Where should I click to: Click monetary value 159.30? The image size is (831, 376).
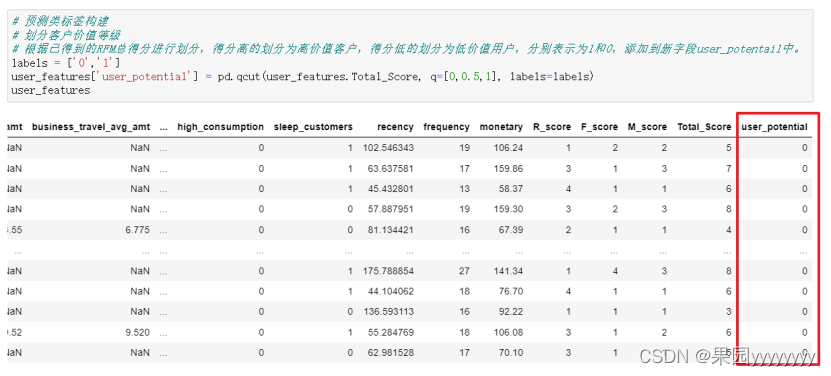click(507, 209)
